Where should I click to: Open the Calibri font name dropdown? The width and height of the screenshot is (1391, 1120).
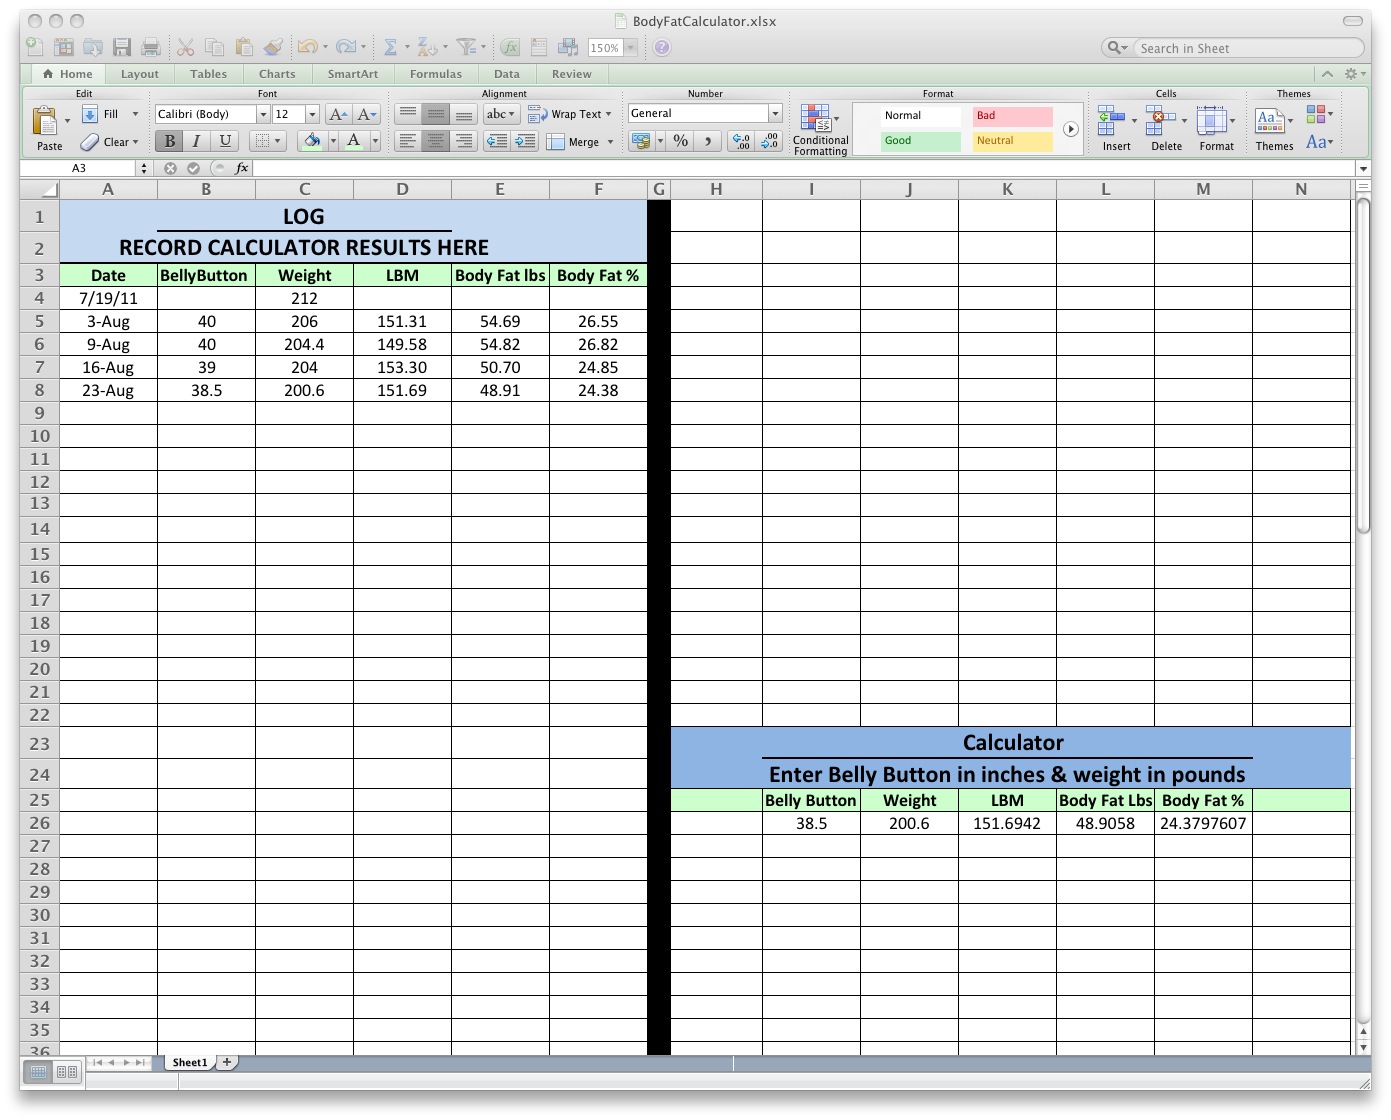pyautogui.click(x=263, y=114)
